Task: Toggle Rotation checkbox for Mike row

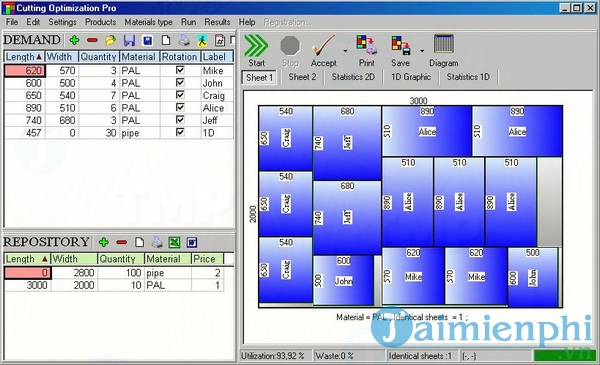Action: pyautogui.click(x=180, y=70)
